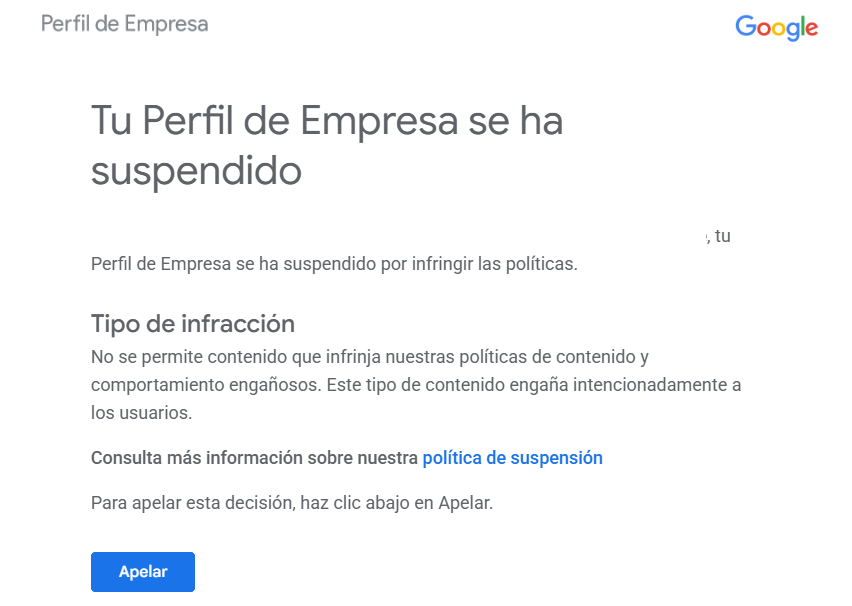Click the Consulta más información bold text

254,457
